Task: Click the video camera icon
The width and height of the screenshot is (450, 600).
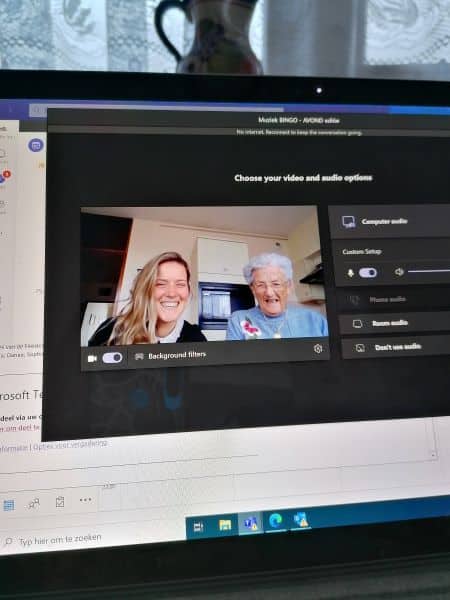Action: pos(92,359)
